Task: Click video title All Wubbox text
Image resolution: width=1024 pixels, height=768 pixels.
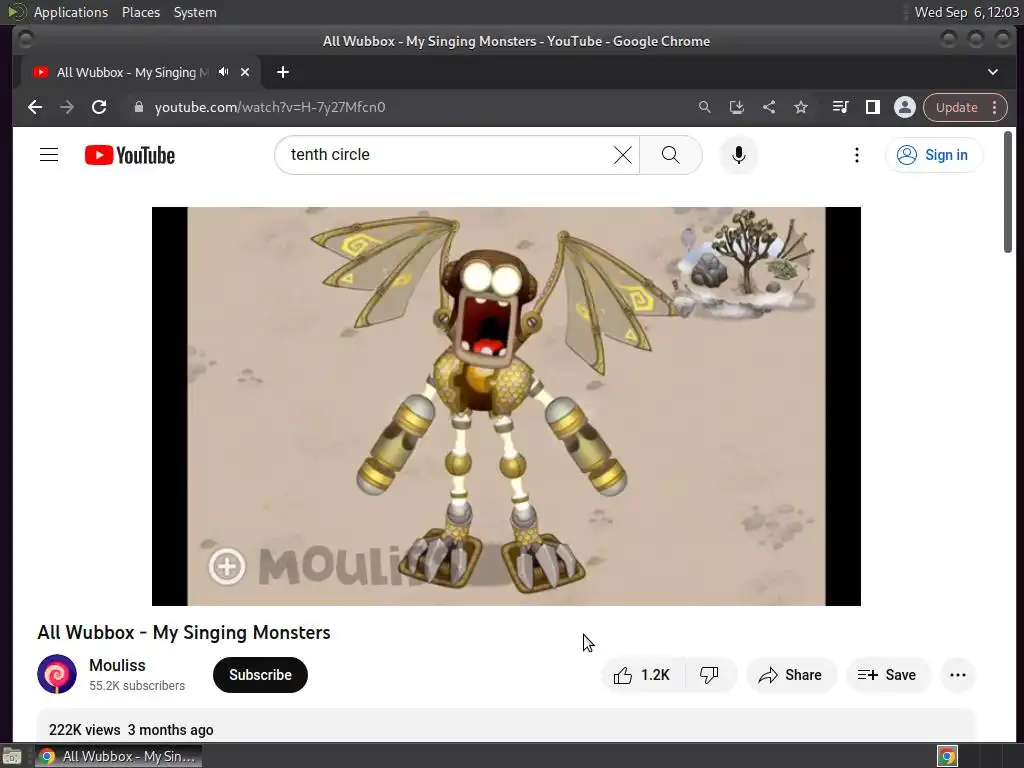Action: (184, 632)
